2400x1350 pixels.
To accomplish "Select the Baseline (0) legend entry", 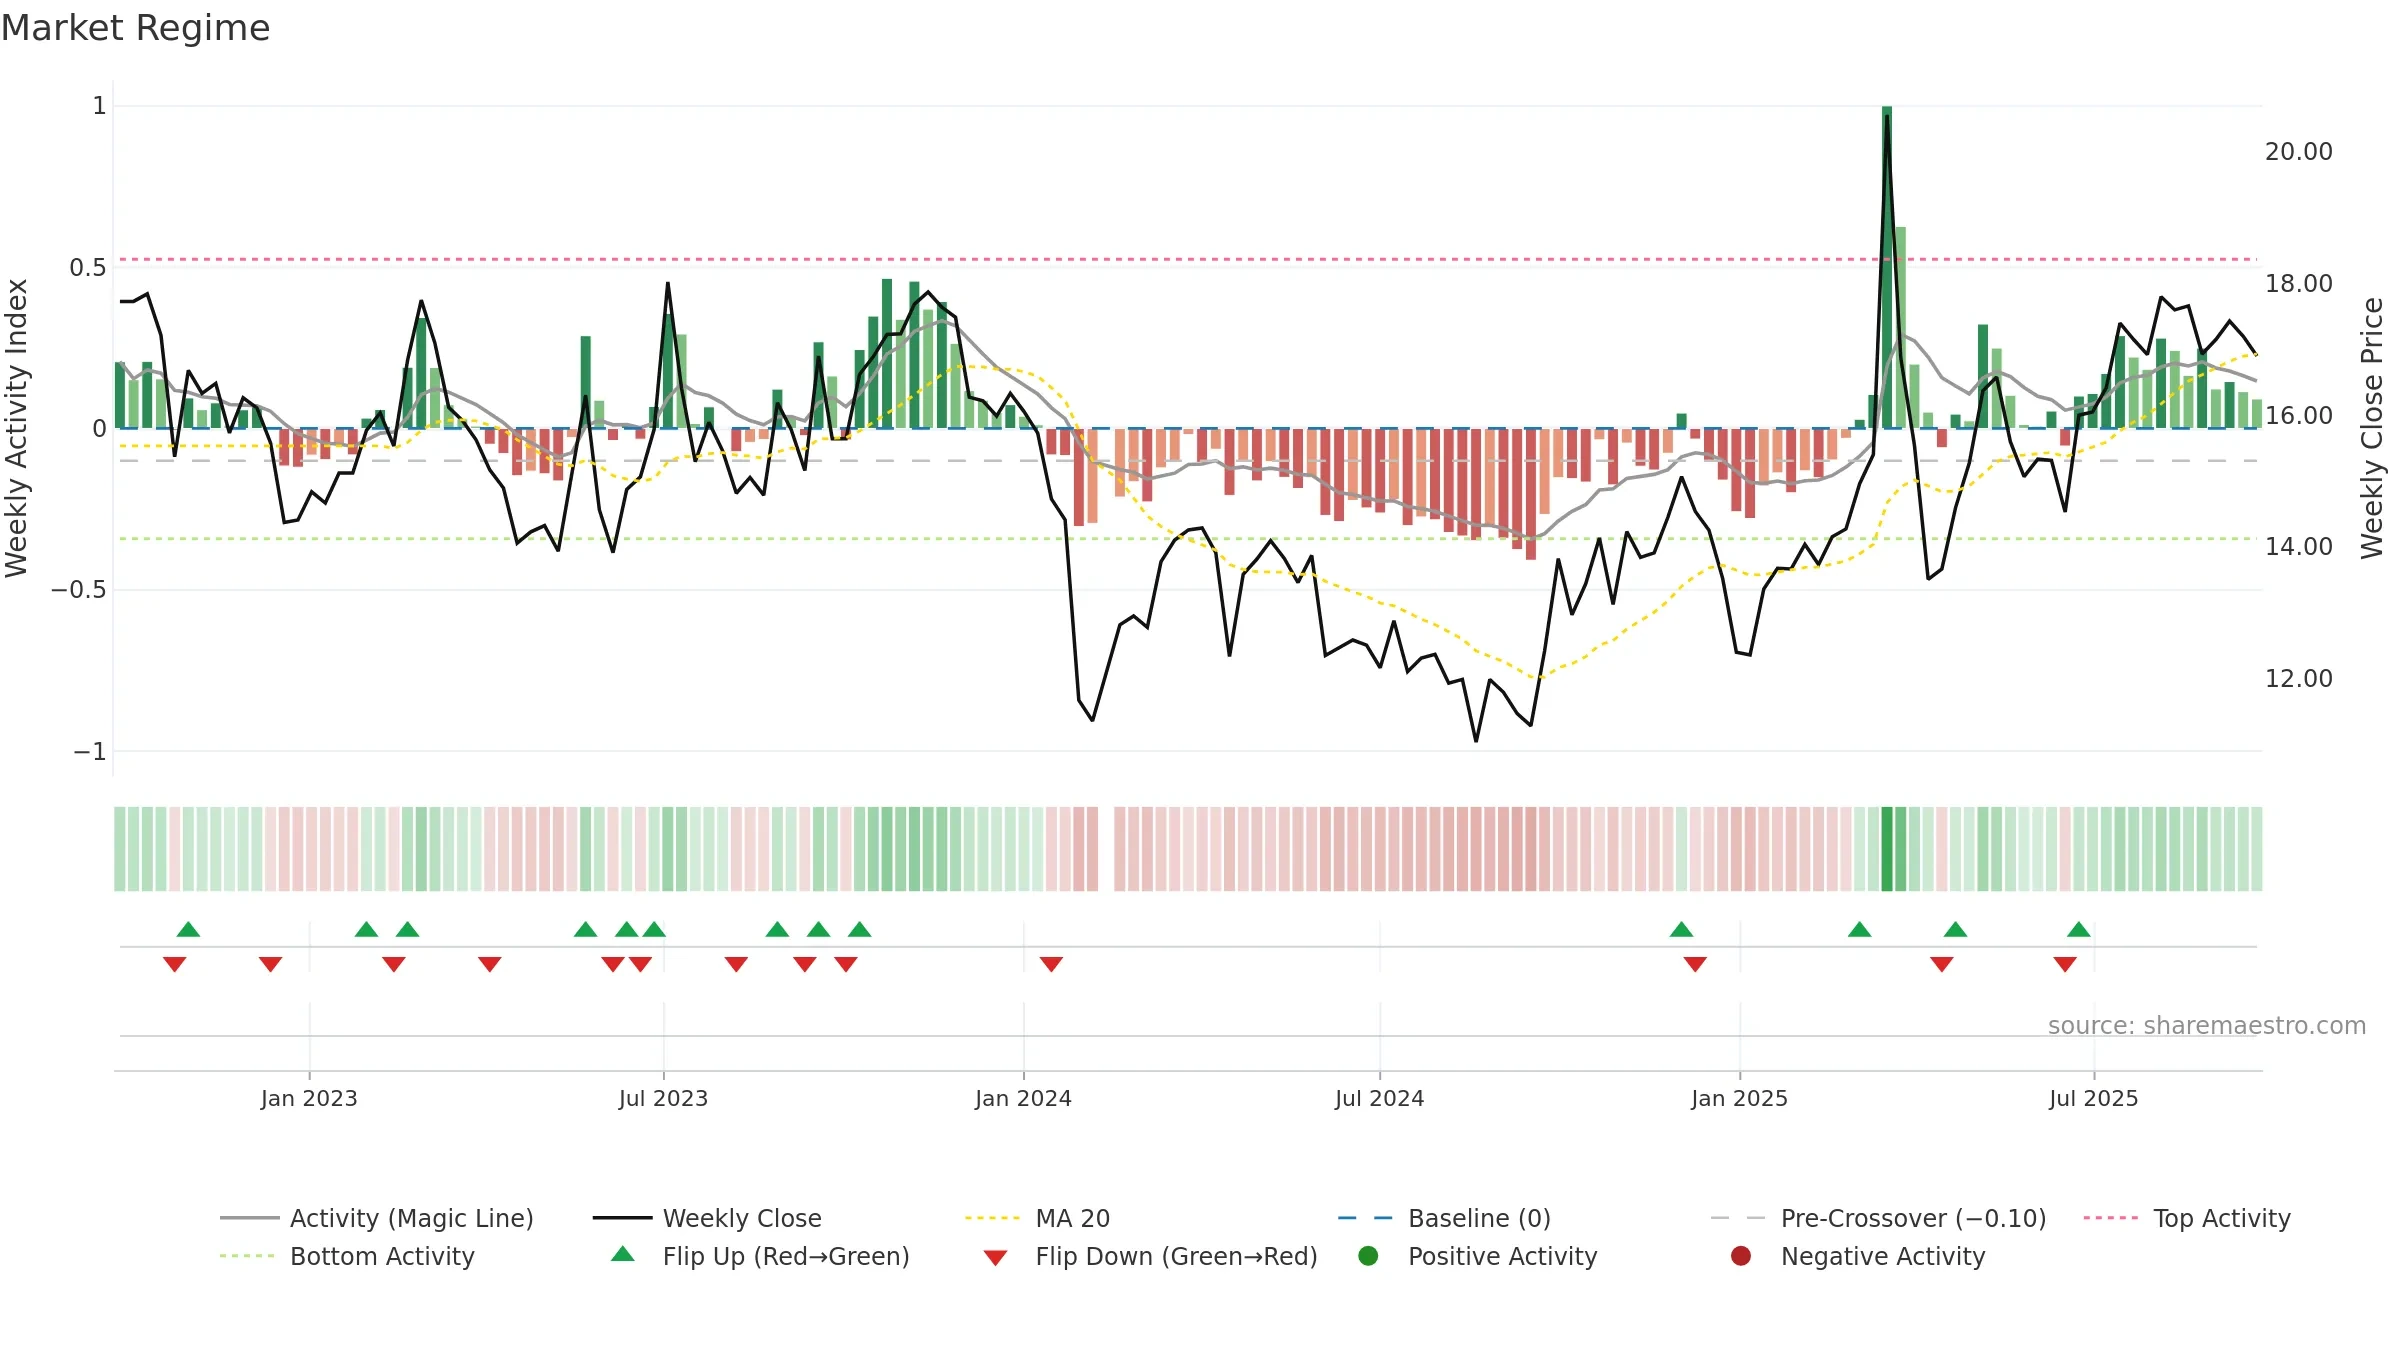I will coord(1444,1218).
